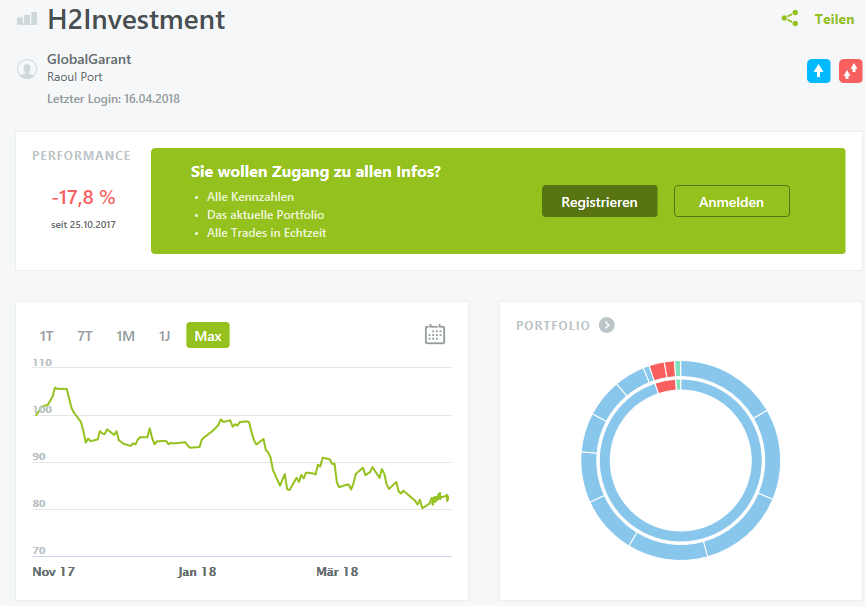Click the -17,8 % performance value
The height and width of the screenshot is (606, 865).
84,197
